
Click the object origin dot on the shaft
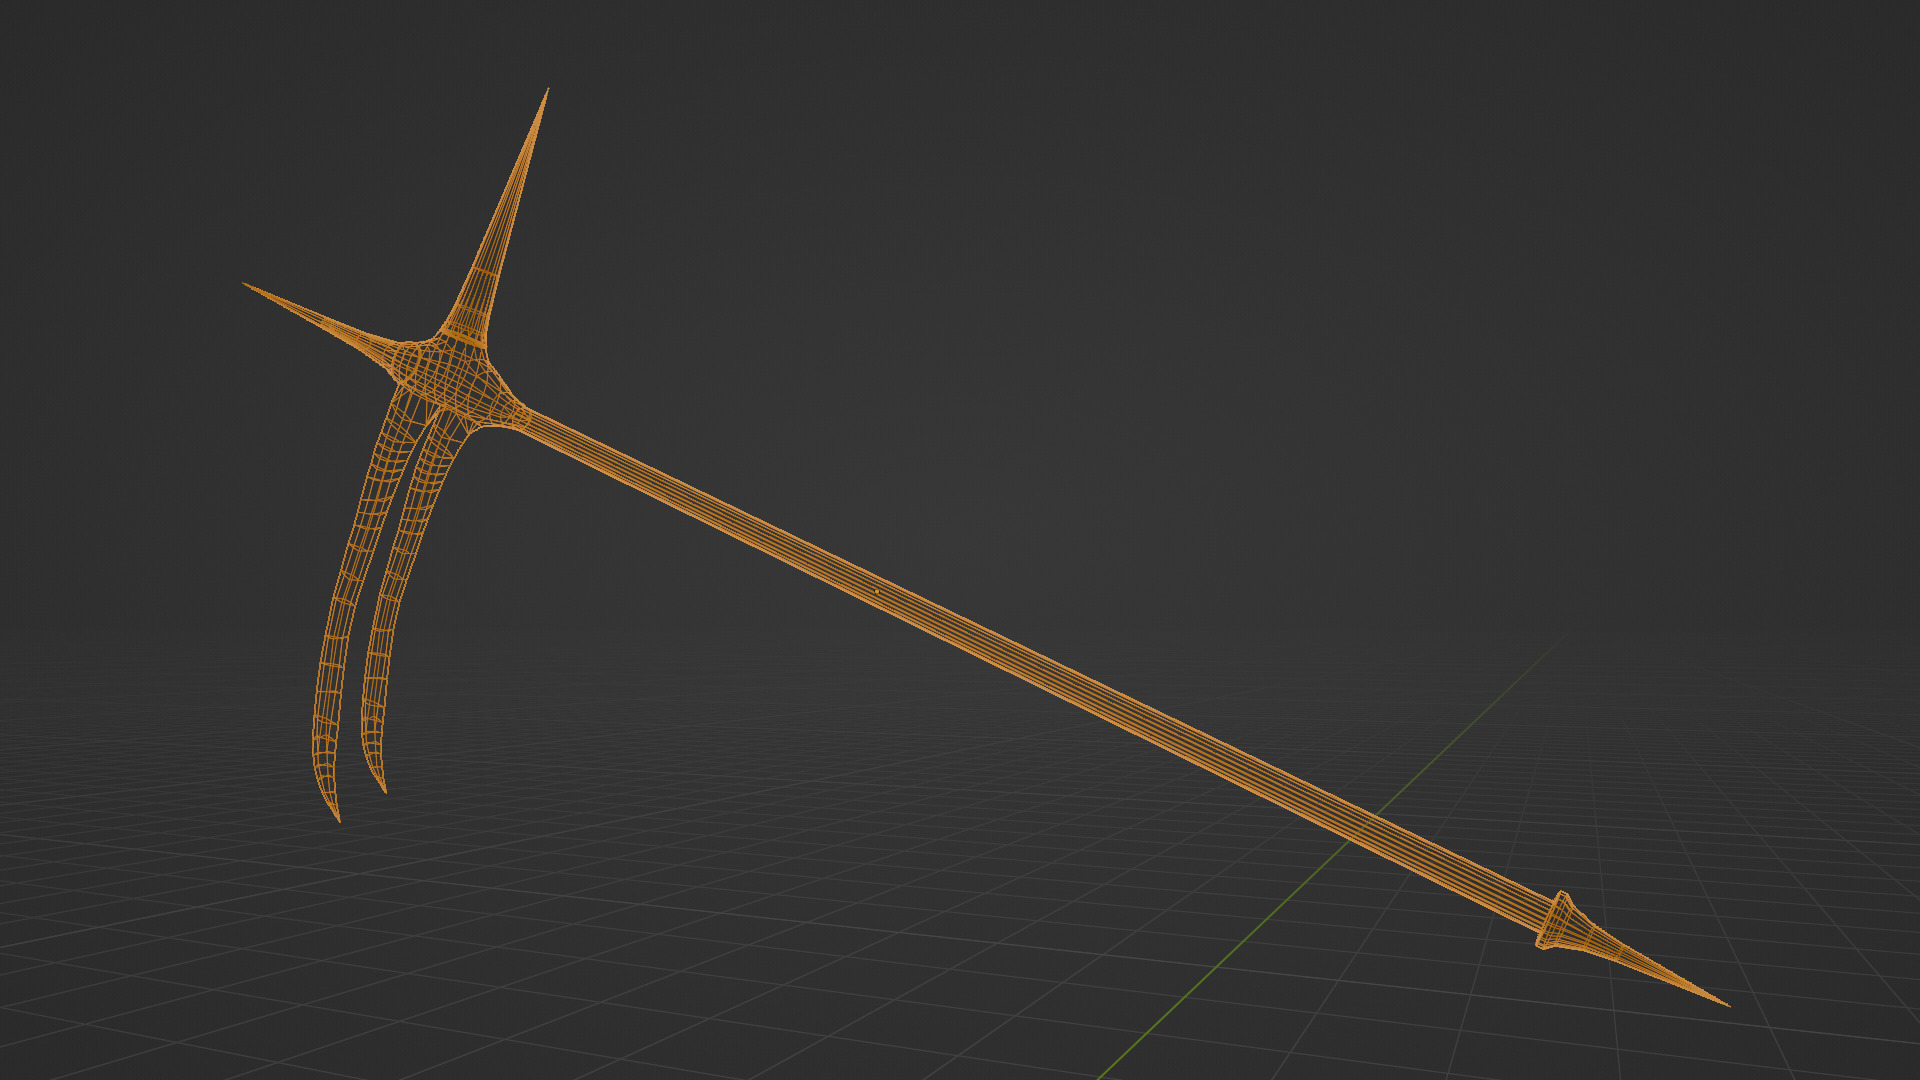point(877,591)
